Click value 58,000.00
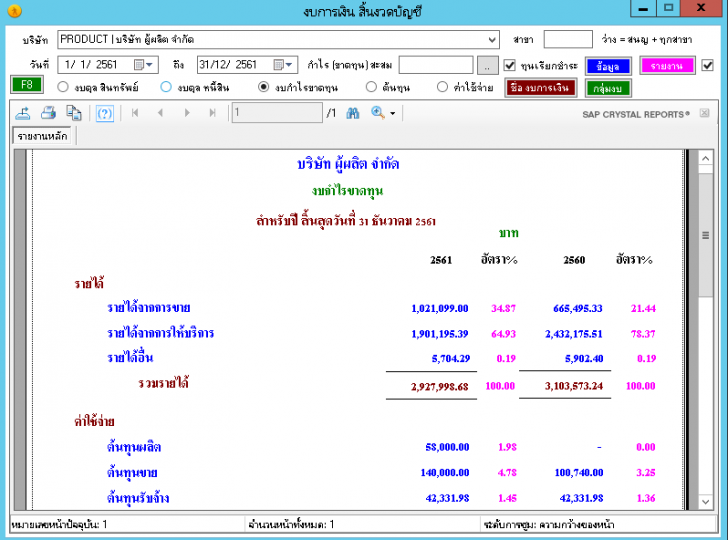Viewport: 728px width, 540px height. coord(447,447)
